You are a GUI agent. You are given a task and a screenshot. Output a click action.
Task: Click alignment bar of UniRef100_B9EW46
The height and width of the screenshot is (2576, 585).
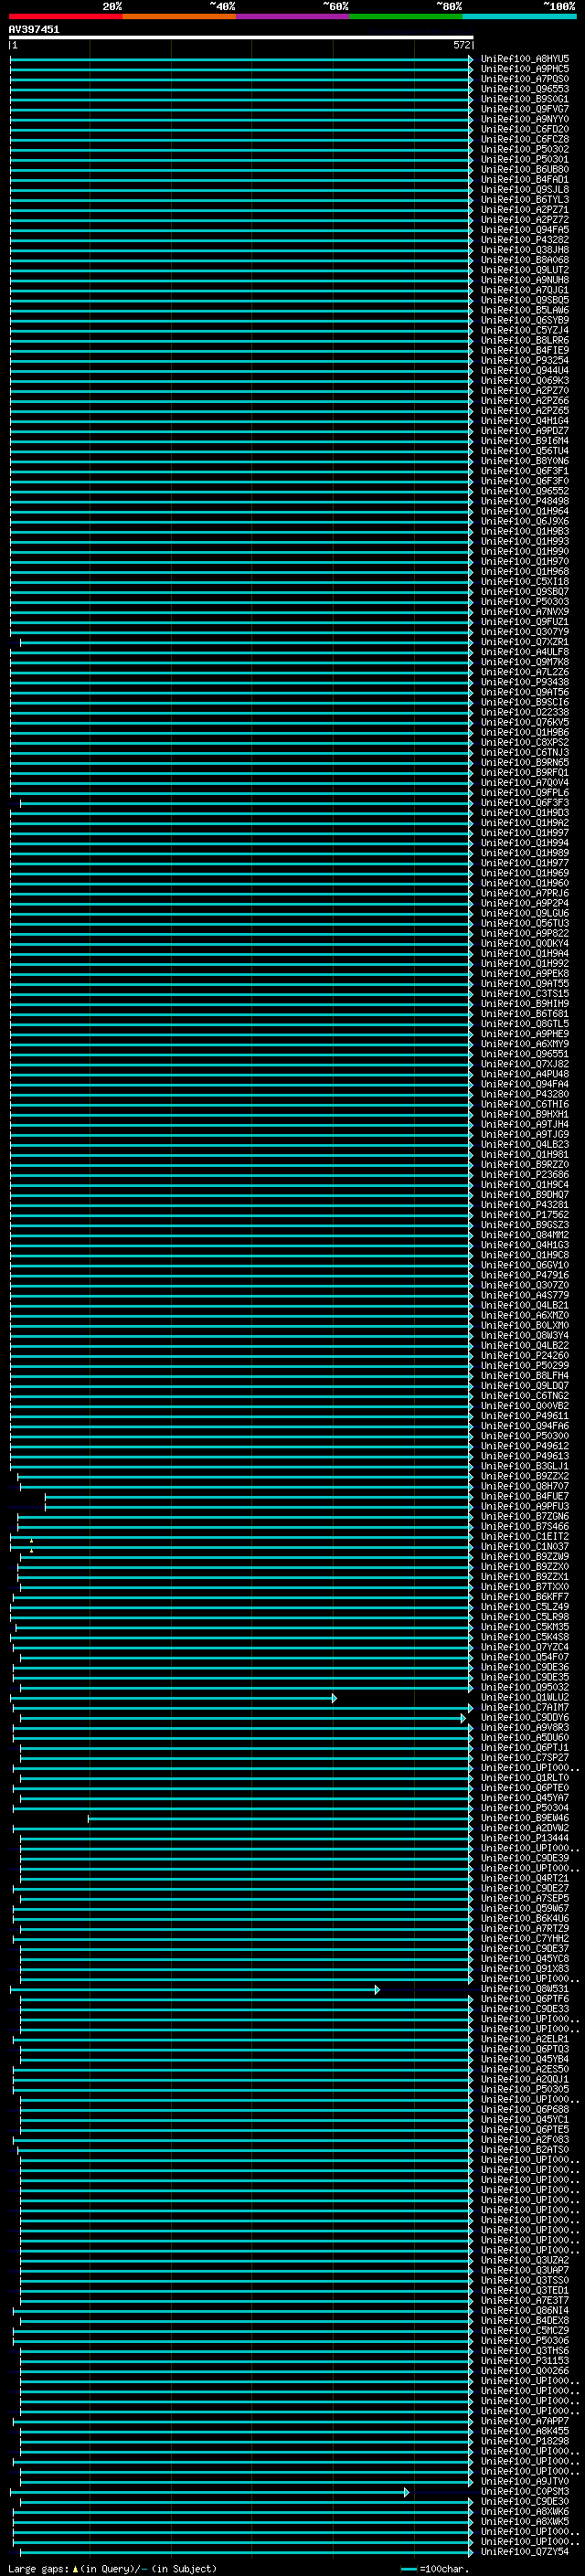[280, 1818]
